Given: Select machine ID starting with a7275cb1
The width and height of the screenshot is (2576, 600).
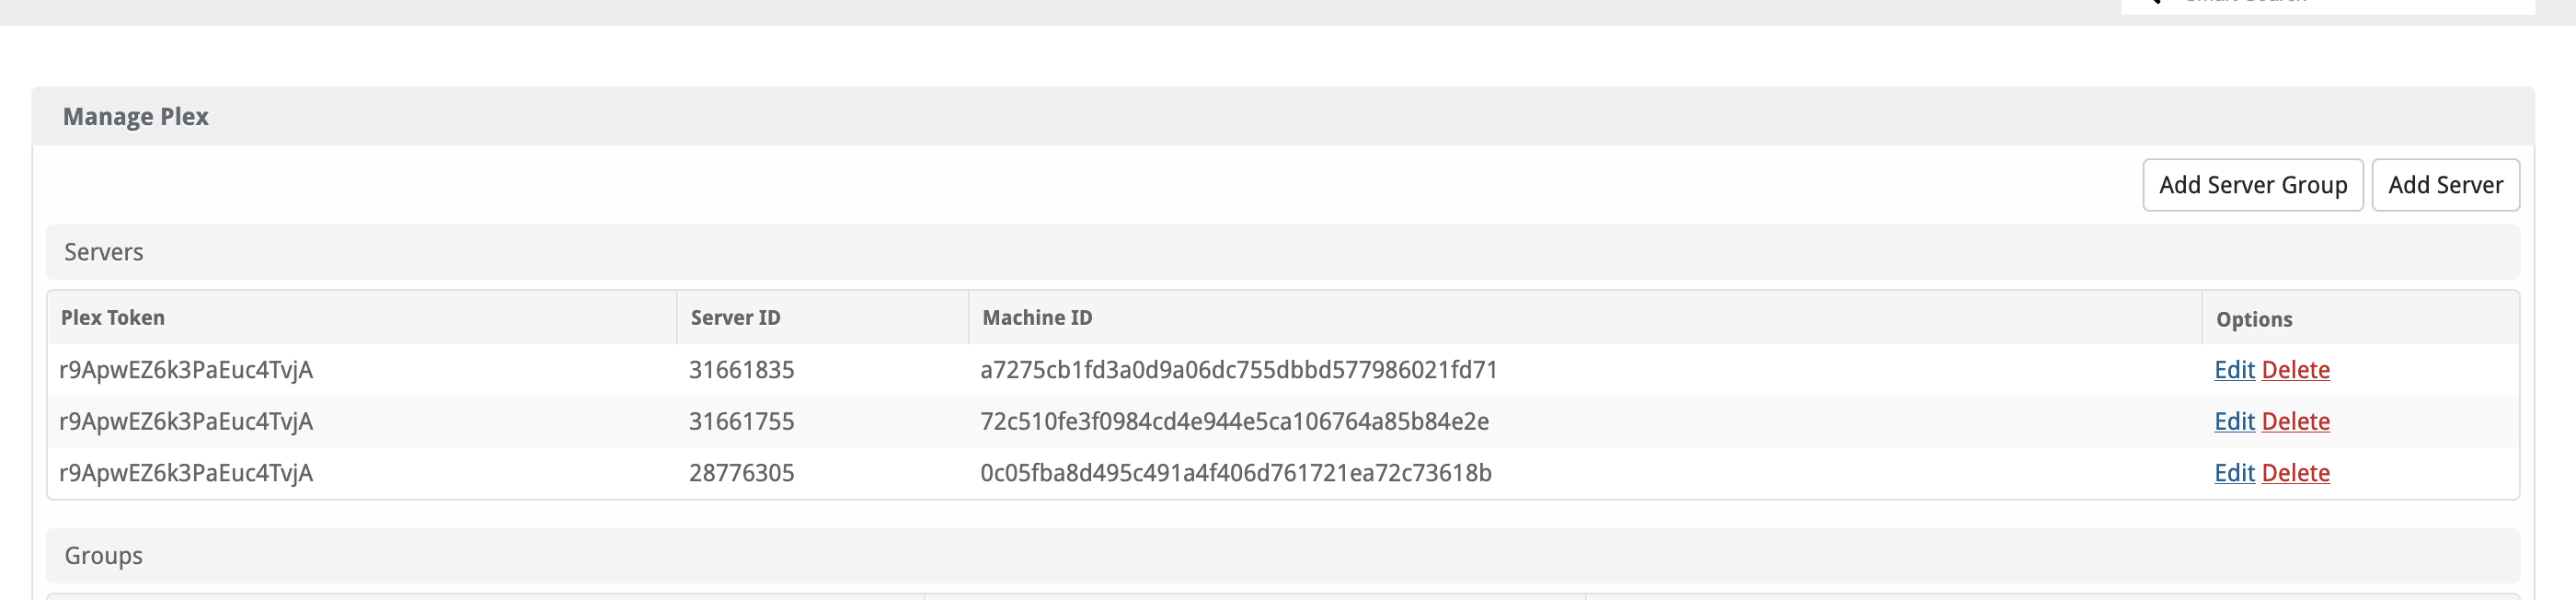Looking at the screenshot, I should click(1239, 370).
